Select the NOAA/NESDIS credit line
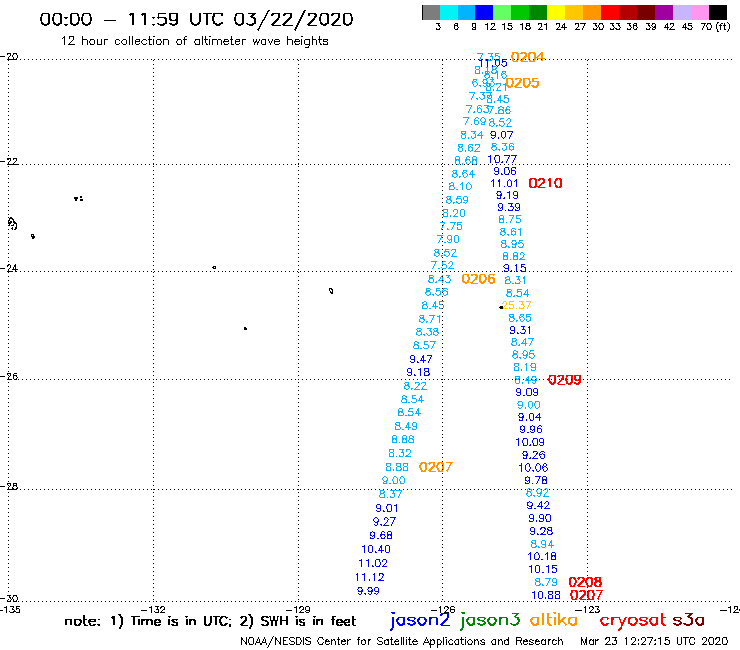740x650 pixels. tap(402, 641)
